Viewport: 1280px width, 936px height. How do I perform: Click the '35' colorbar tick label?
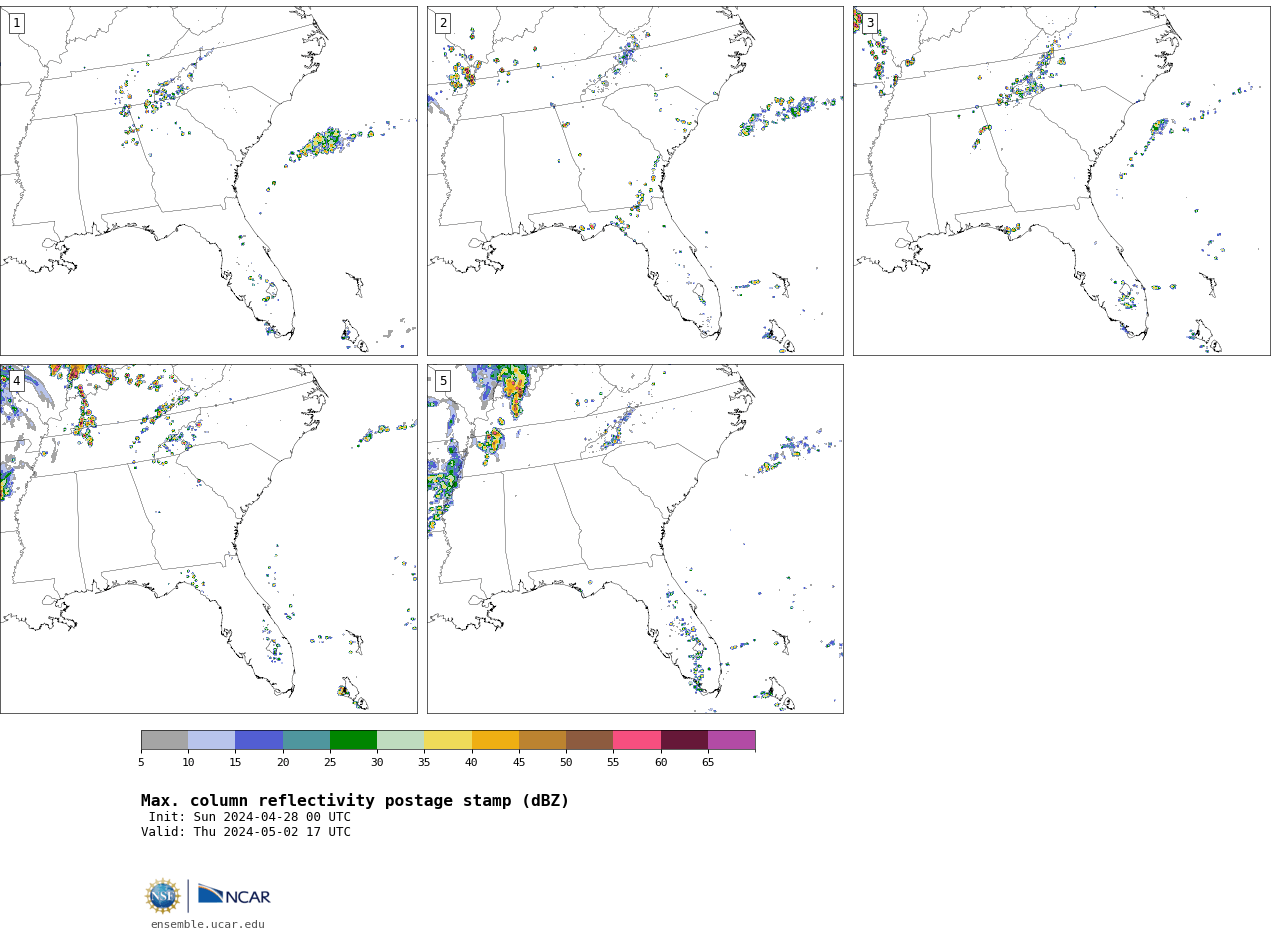click(424, 763)
